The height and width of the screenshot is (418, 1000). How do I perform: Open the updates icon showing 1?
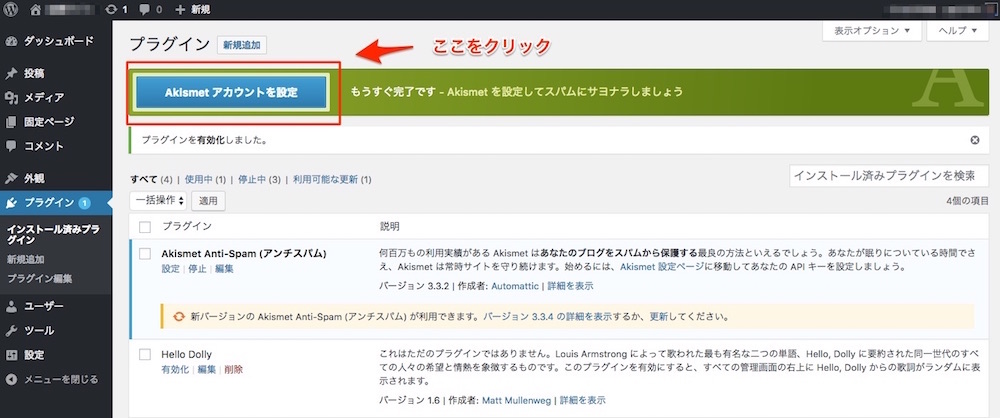click(x=116, y=10)
